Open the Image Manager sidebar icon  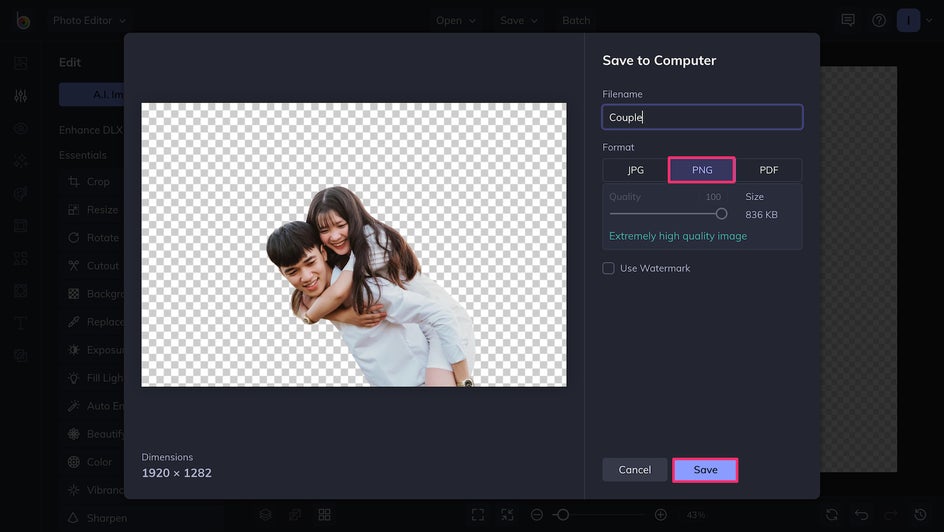[x=20, y=63]
